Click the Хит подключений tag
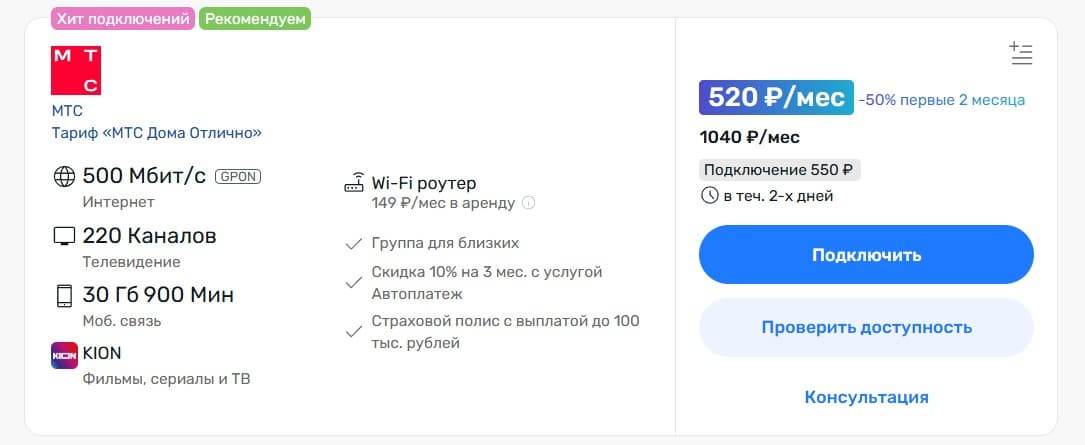This screenshot has width=1085, height=445. point(122,19)
